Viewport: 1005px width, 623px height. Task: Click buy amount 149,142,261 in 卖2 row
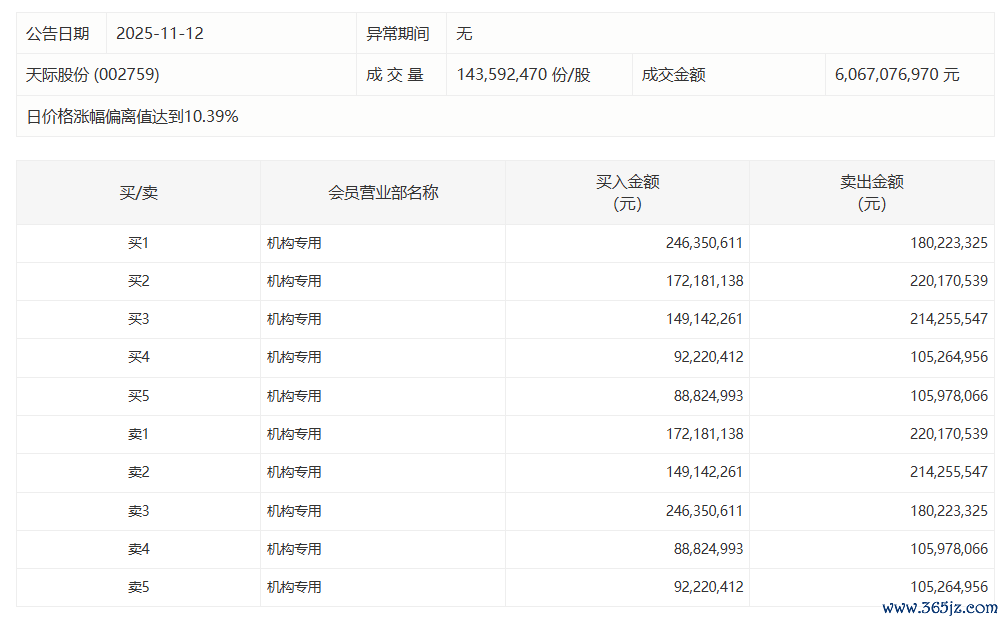point(704,472)
